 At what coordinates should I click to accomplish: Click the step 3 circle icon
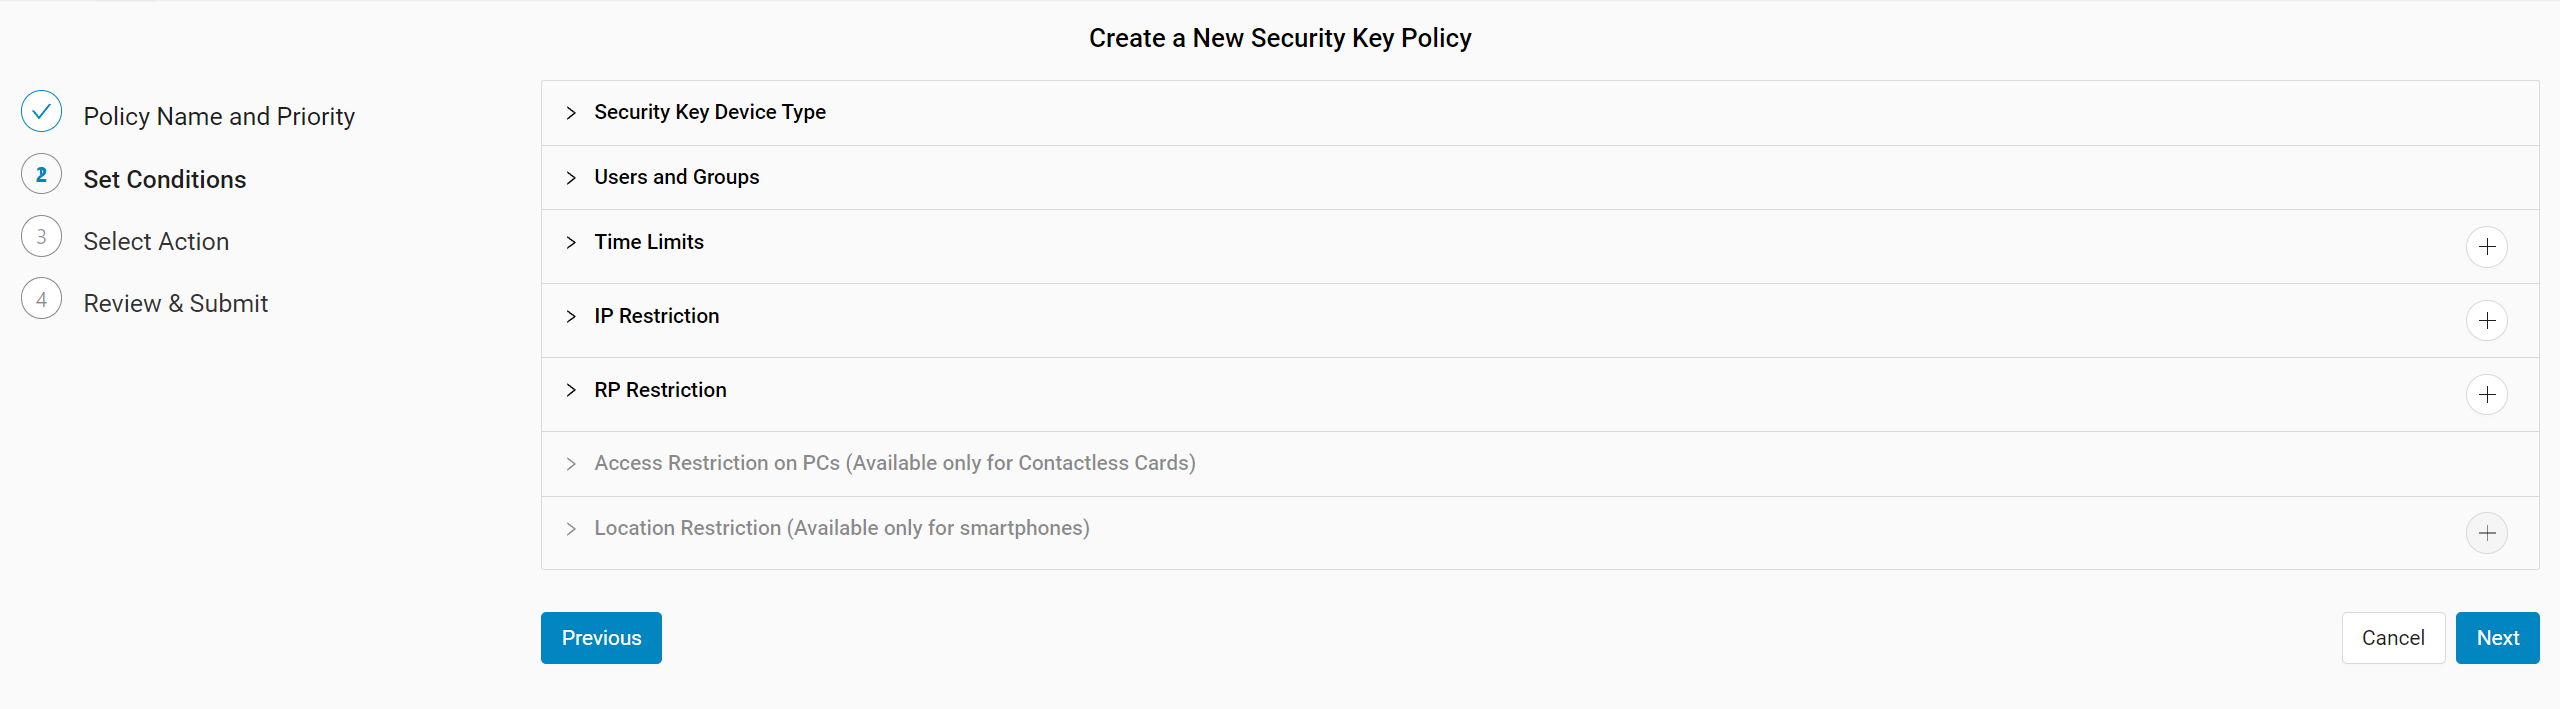pyautogui.click(x=41, y=237)
